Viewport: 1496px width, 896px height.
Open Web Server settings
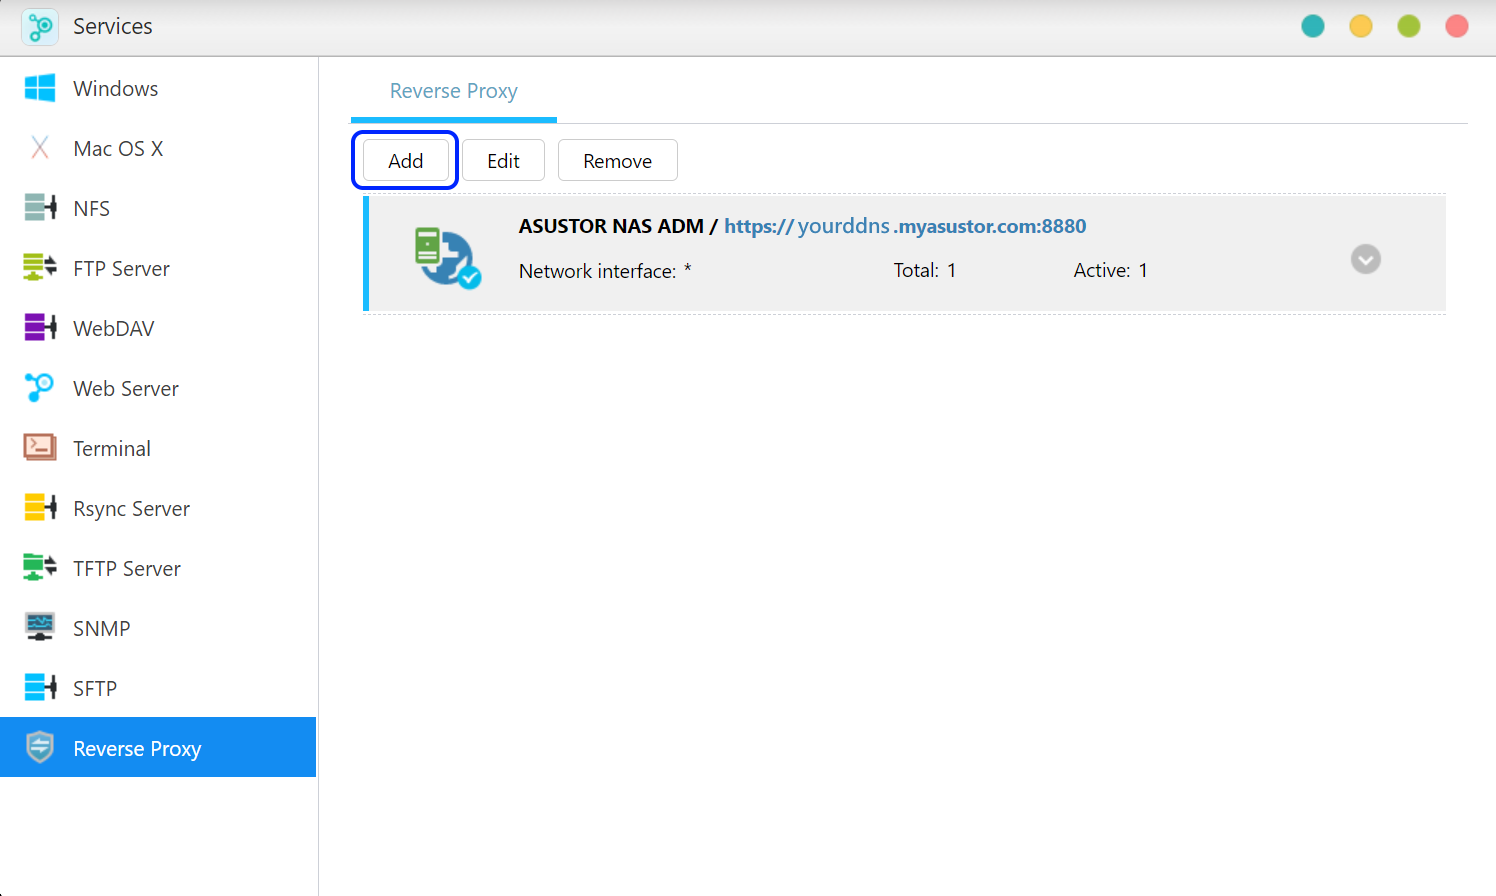(158, 388)
